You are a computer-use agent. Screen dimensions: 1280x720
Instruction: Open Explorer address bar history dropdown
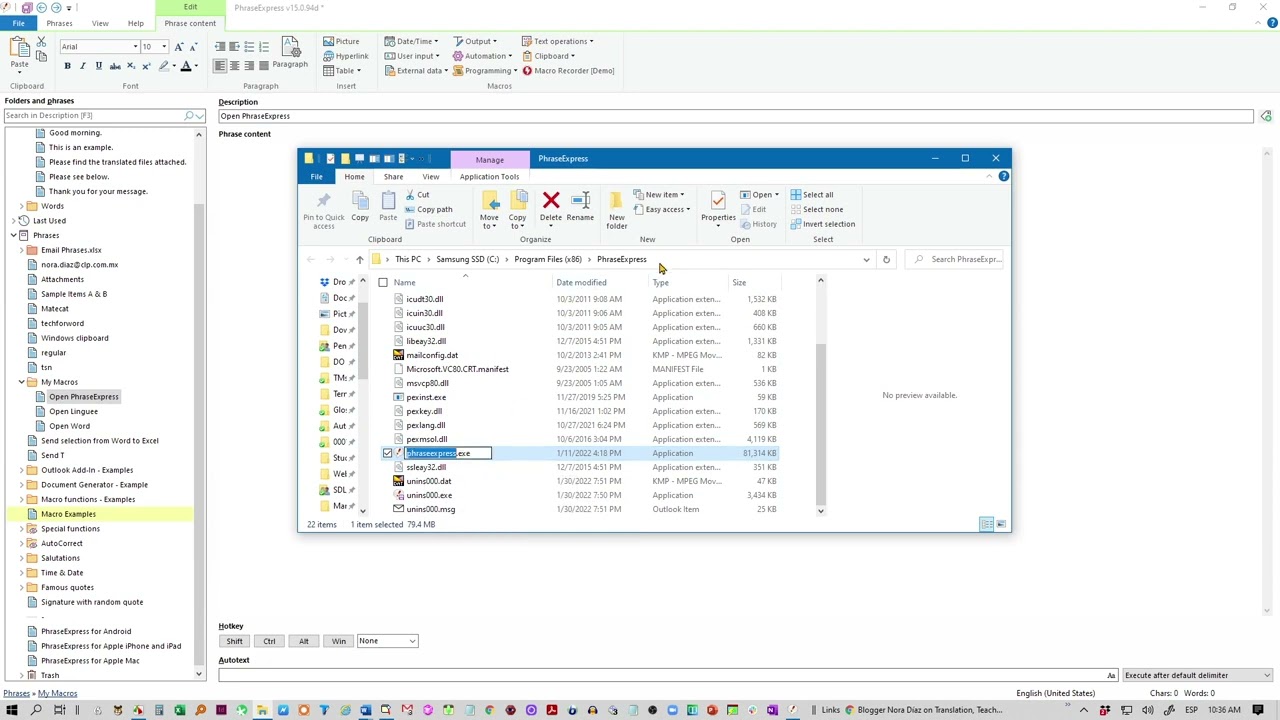coord(866,260)
